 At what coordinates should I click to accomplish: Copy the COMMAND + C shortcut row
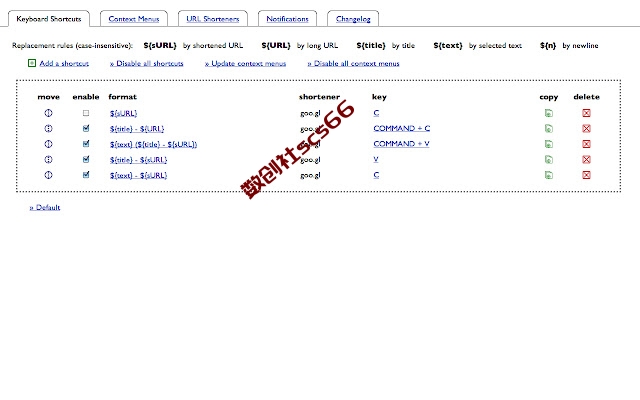[549, 129]
